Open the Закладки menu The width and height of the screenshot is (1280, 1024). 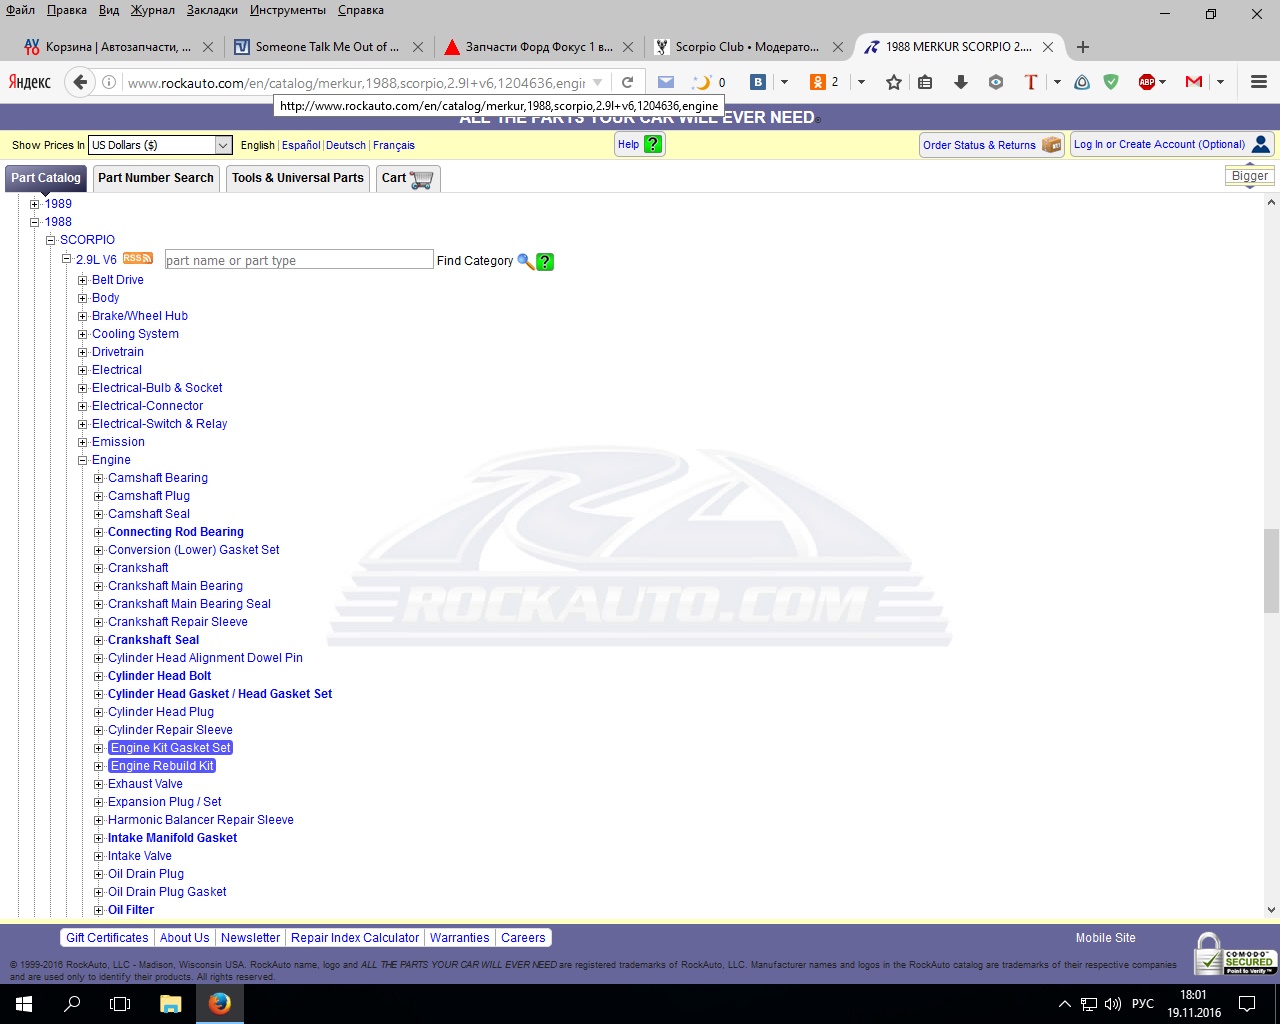(212, 10)
